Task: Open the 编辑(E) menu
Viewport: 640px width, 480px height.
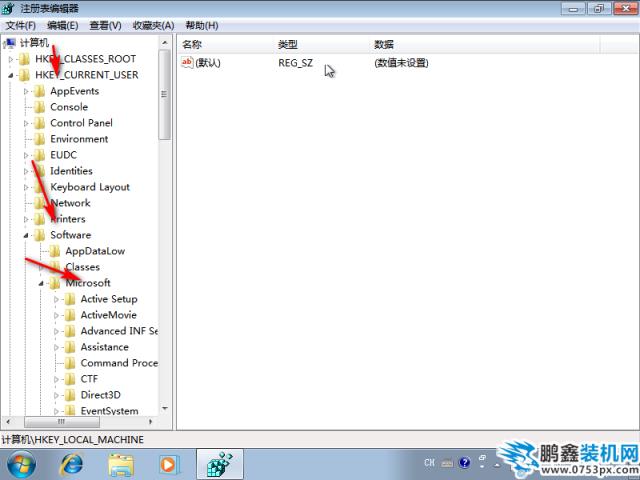Action: (62, 26)
